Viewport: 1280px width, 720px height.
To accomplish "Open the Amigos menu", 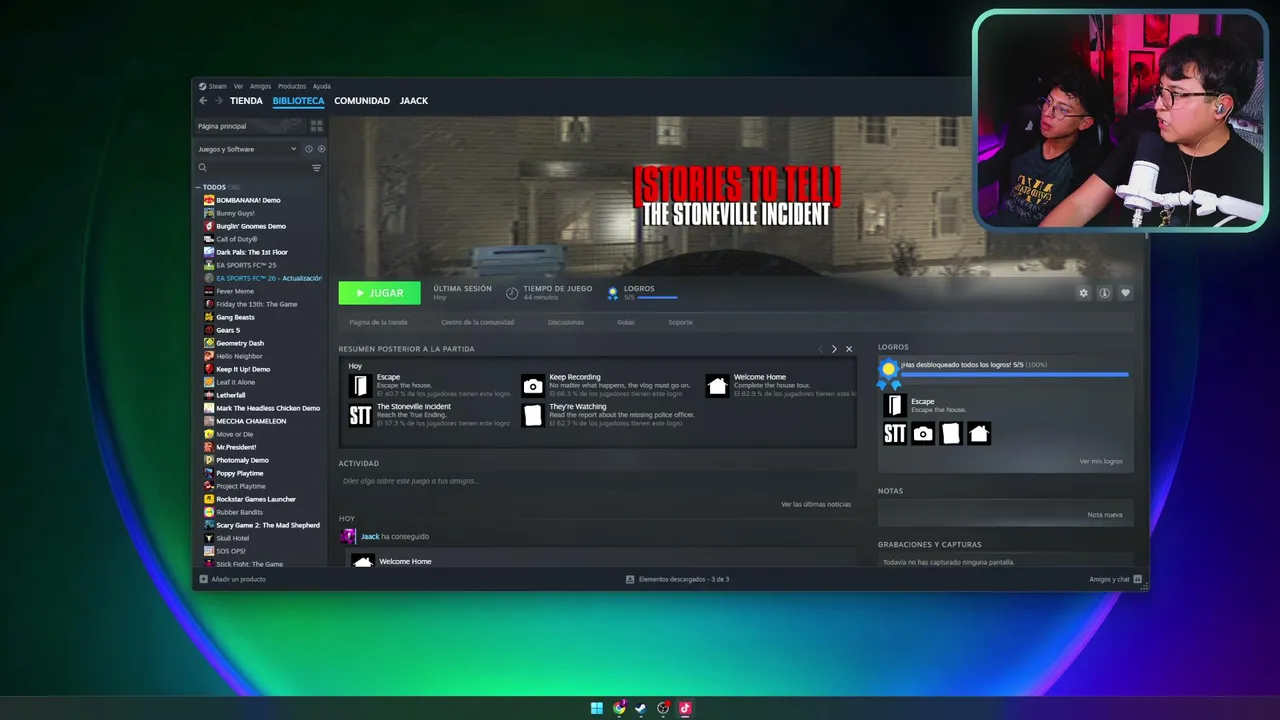I will click(x=260, y=86).
